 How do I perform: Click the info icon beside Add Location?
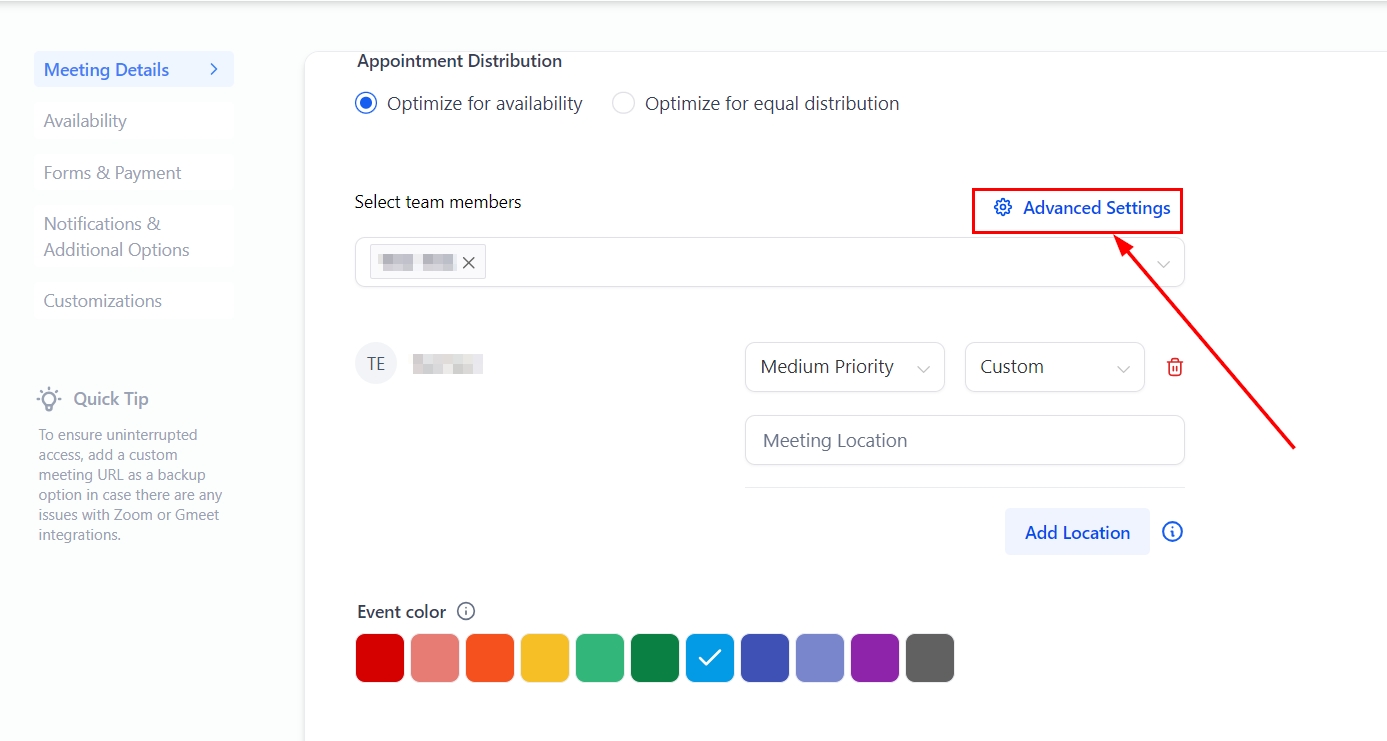coord(1173,532)
